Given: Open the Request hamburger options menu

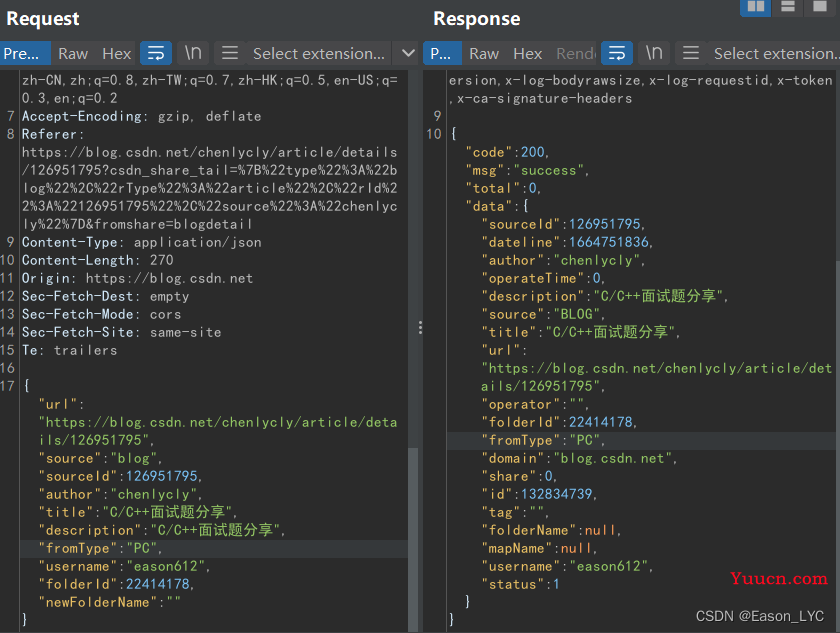Looking at the screenshot, I should [x=230, y=54].
